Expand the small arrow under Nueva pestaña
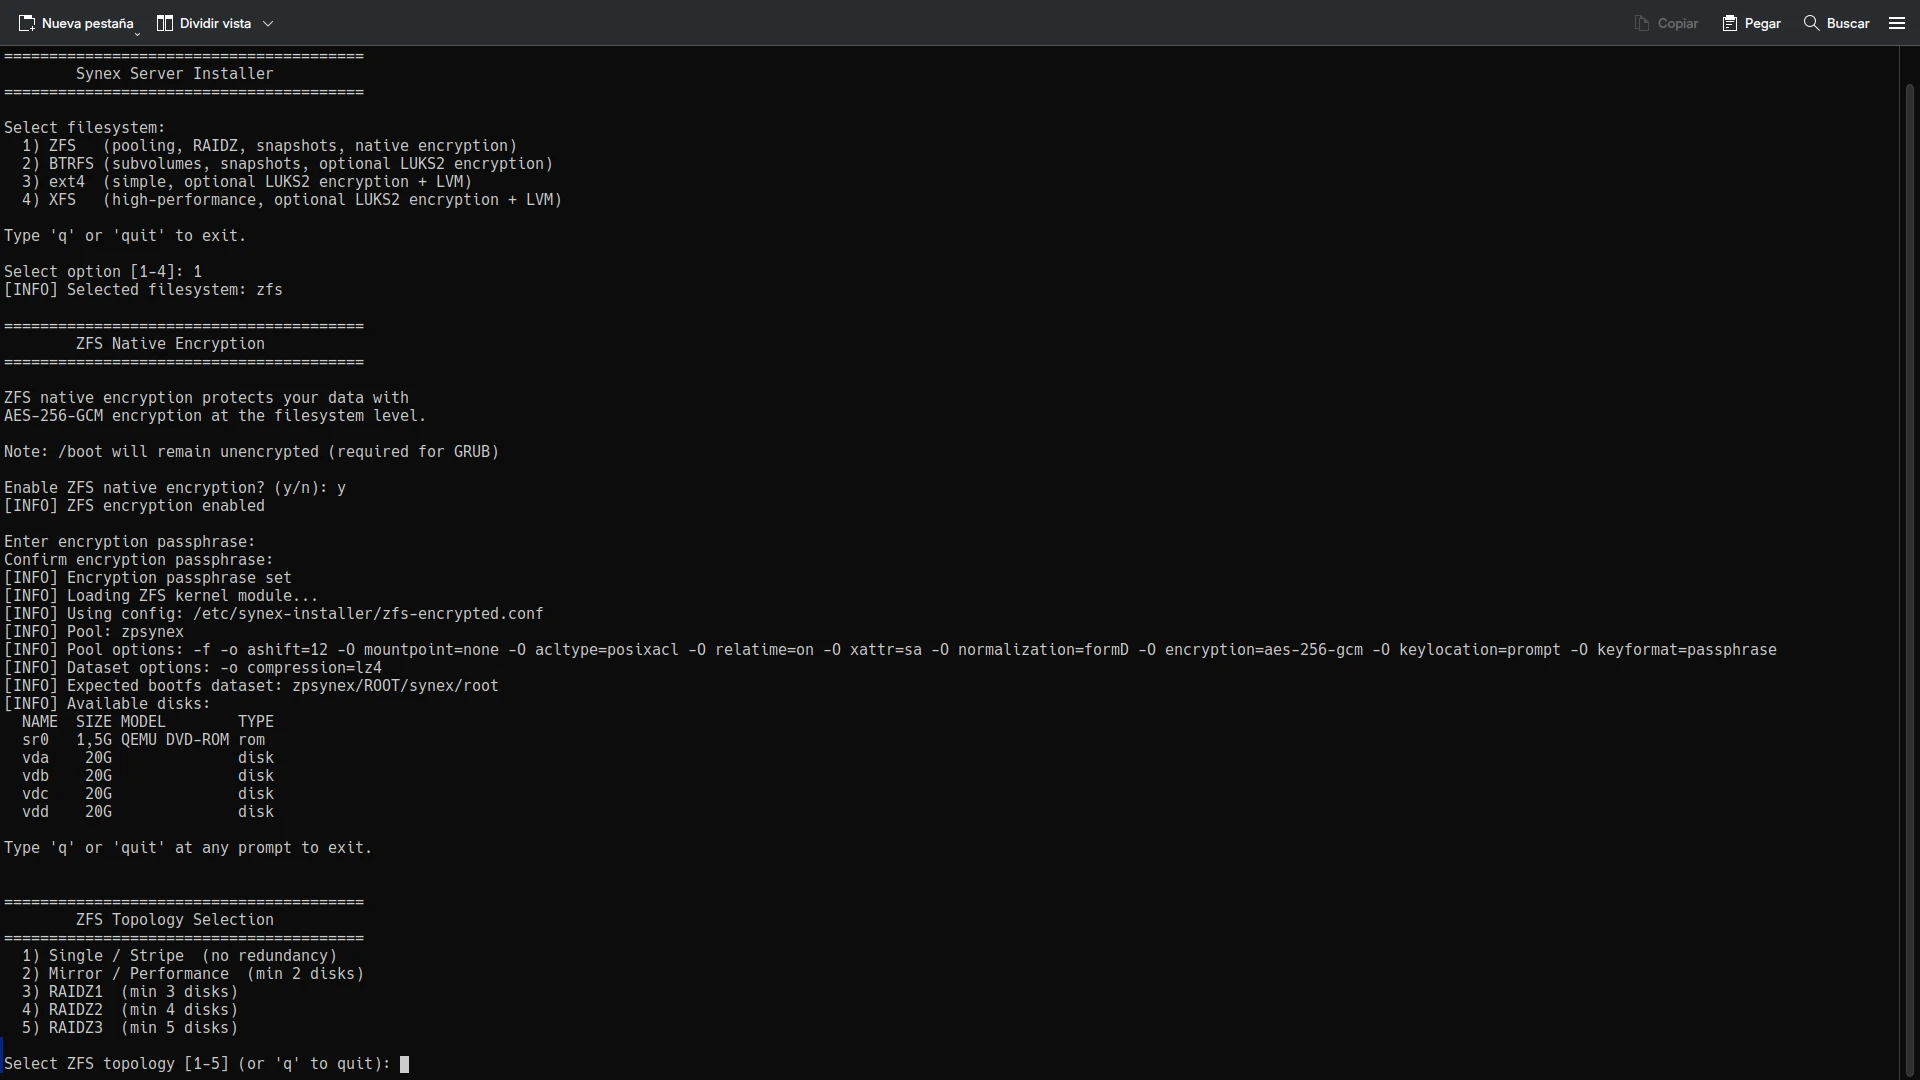The width and height of the screenshot is (1920, 1080). click(137, 35)
